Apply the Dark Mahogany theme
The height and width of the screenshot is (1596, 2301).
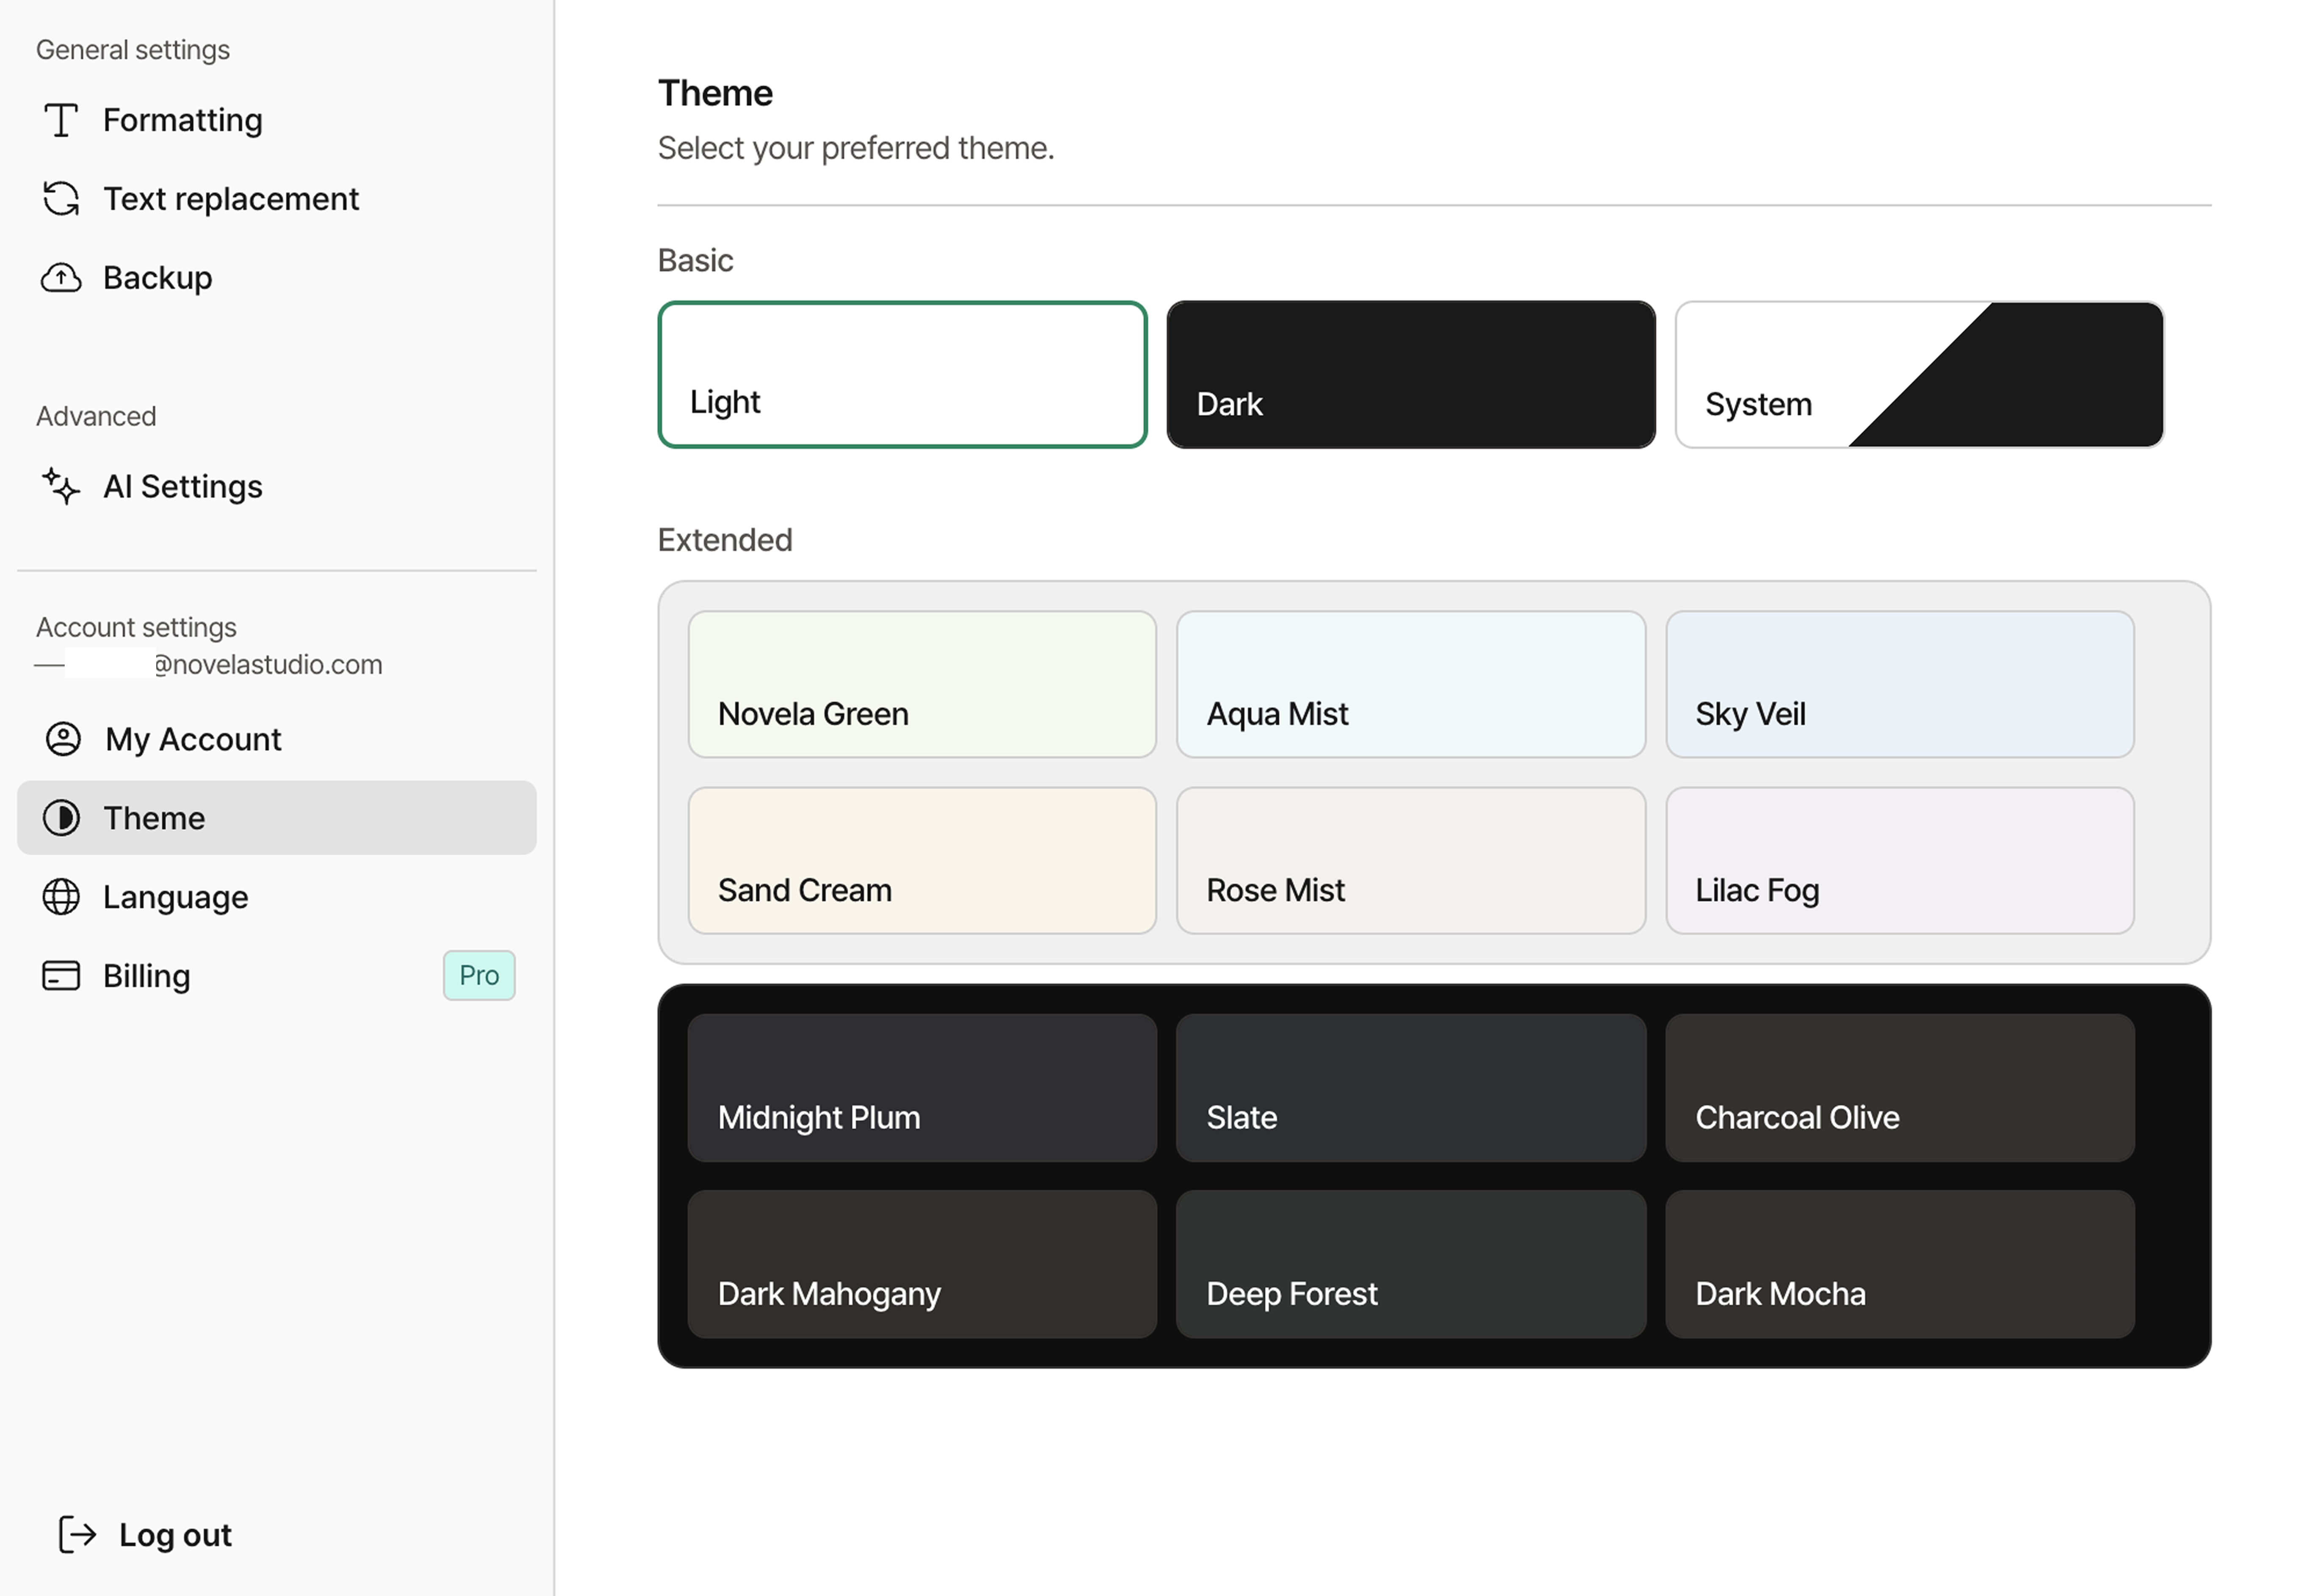[922, 1264]
